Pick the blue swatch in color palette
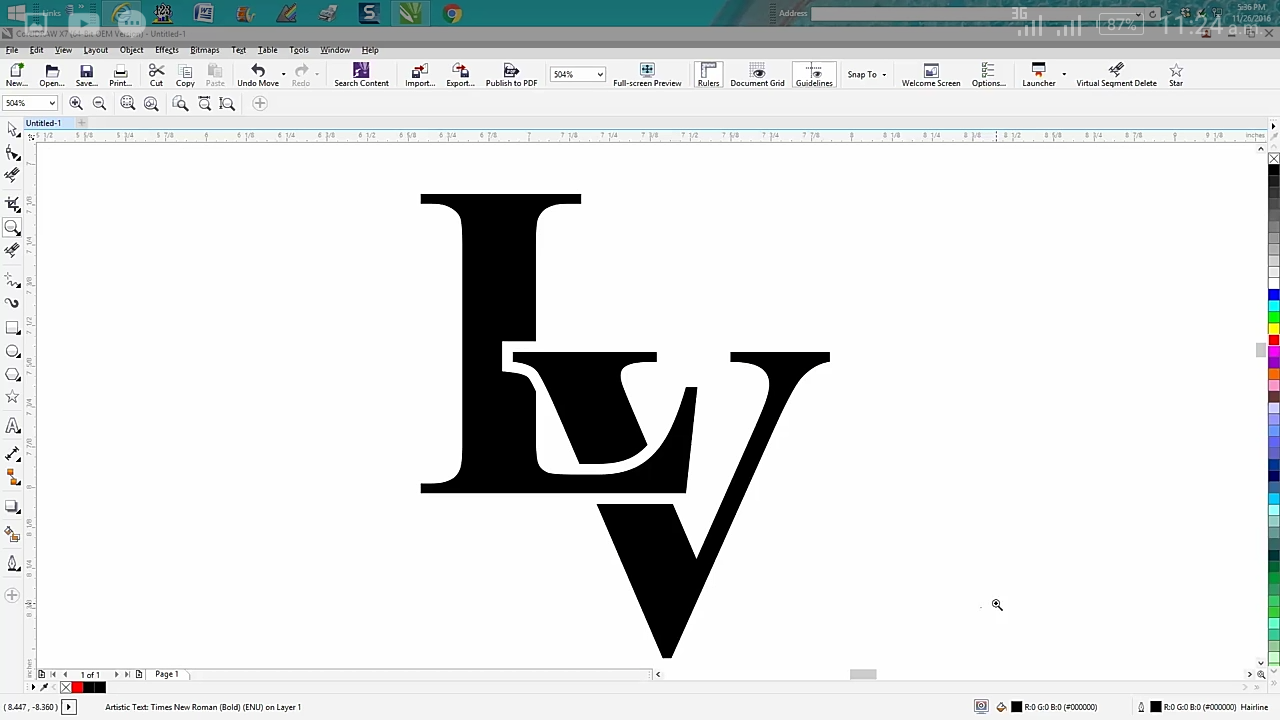This screenshot has width=1280, height=720. coord(1274,295)
